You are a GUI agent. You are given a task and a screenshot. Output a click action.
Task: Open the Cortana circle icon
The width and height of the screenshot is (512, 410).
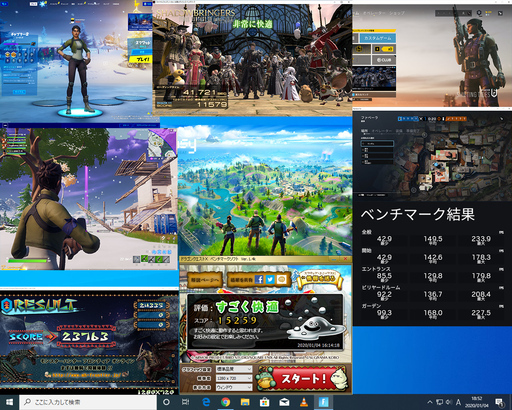pyautogui.click(x=166, y=402)
